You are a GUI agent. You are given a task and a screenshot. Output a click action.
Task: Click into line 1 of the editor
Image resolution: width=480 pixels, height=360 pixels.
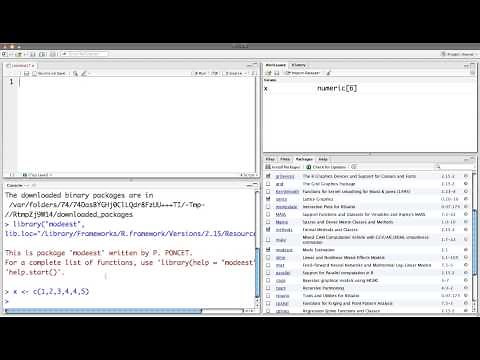(x=136, y=82)
